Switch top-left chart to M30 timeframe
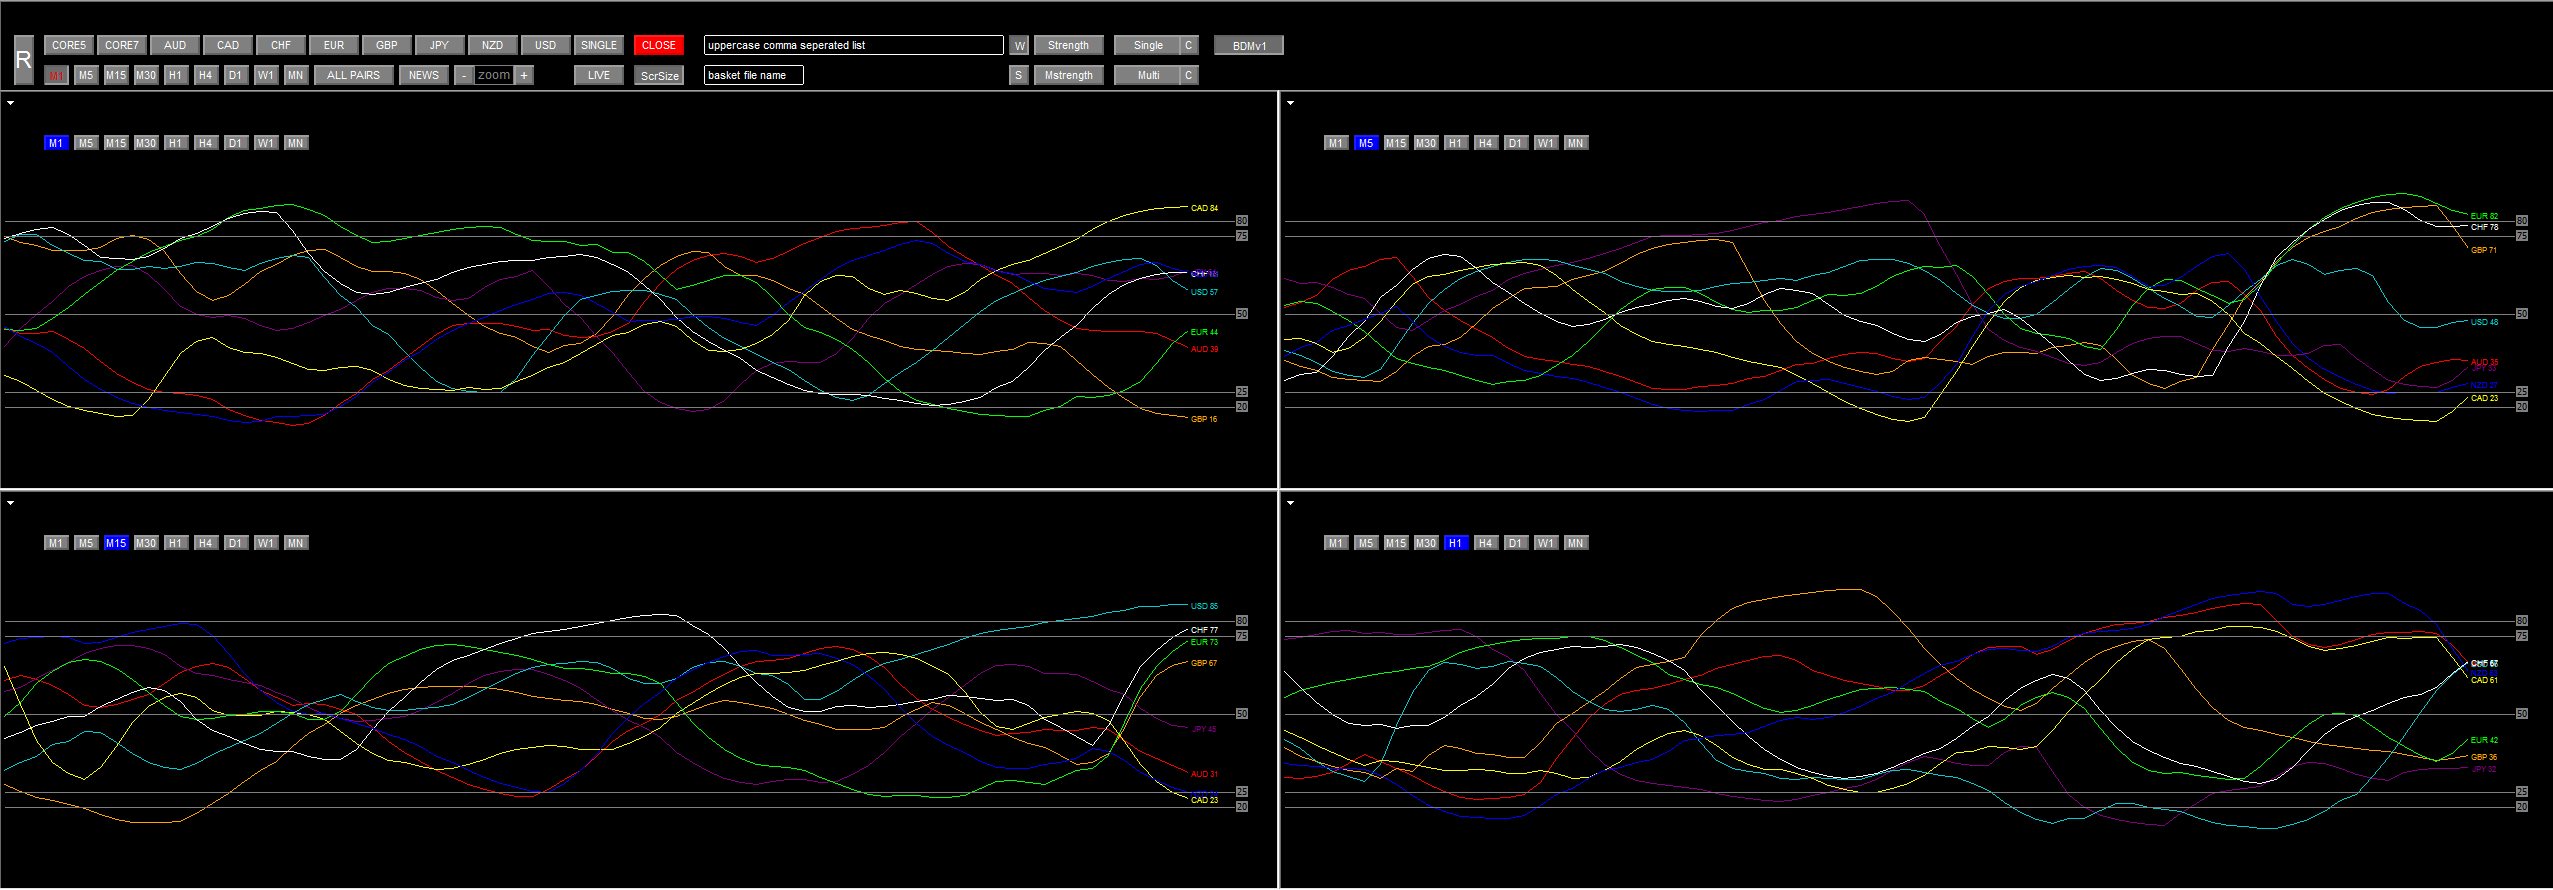 (x=146, y=143)
